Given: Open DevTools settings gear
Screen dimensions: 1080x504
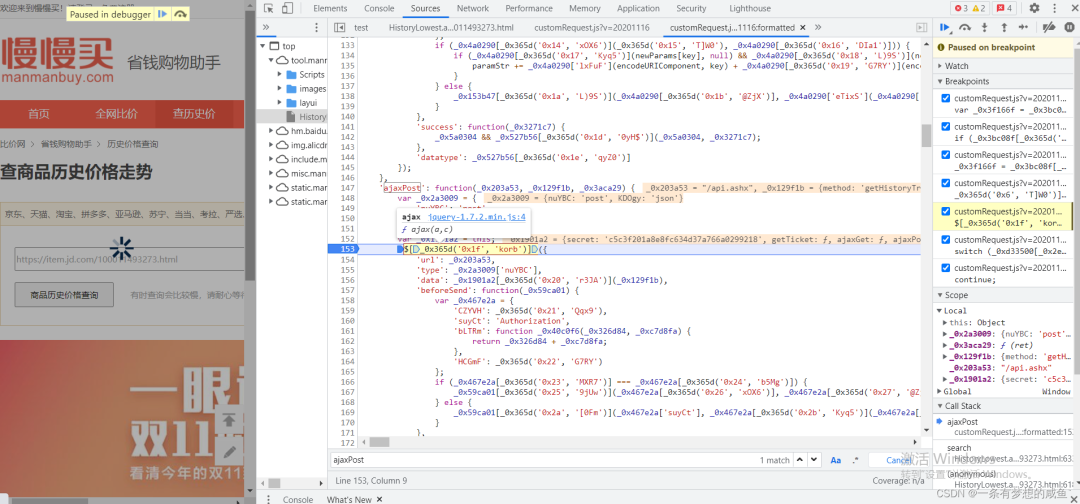Looking at the screenshot, I should pyautogui.click(x=1034, y=8).
